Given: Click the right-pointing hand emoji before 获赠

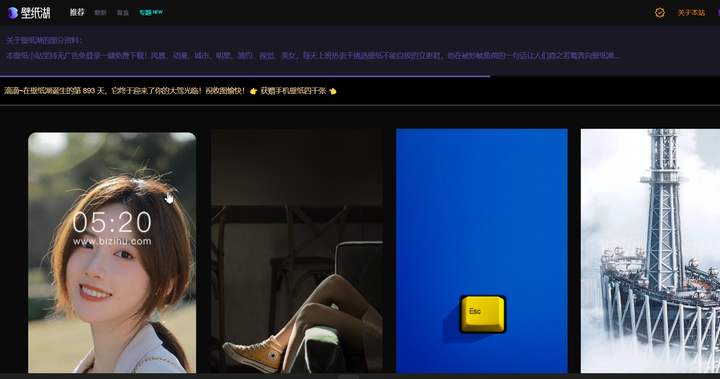Looking at the screenshot, I should (253, 91).
